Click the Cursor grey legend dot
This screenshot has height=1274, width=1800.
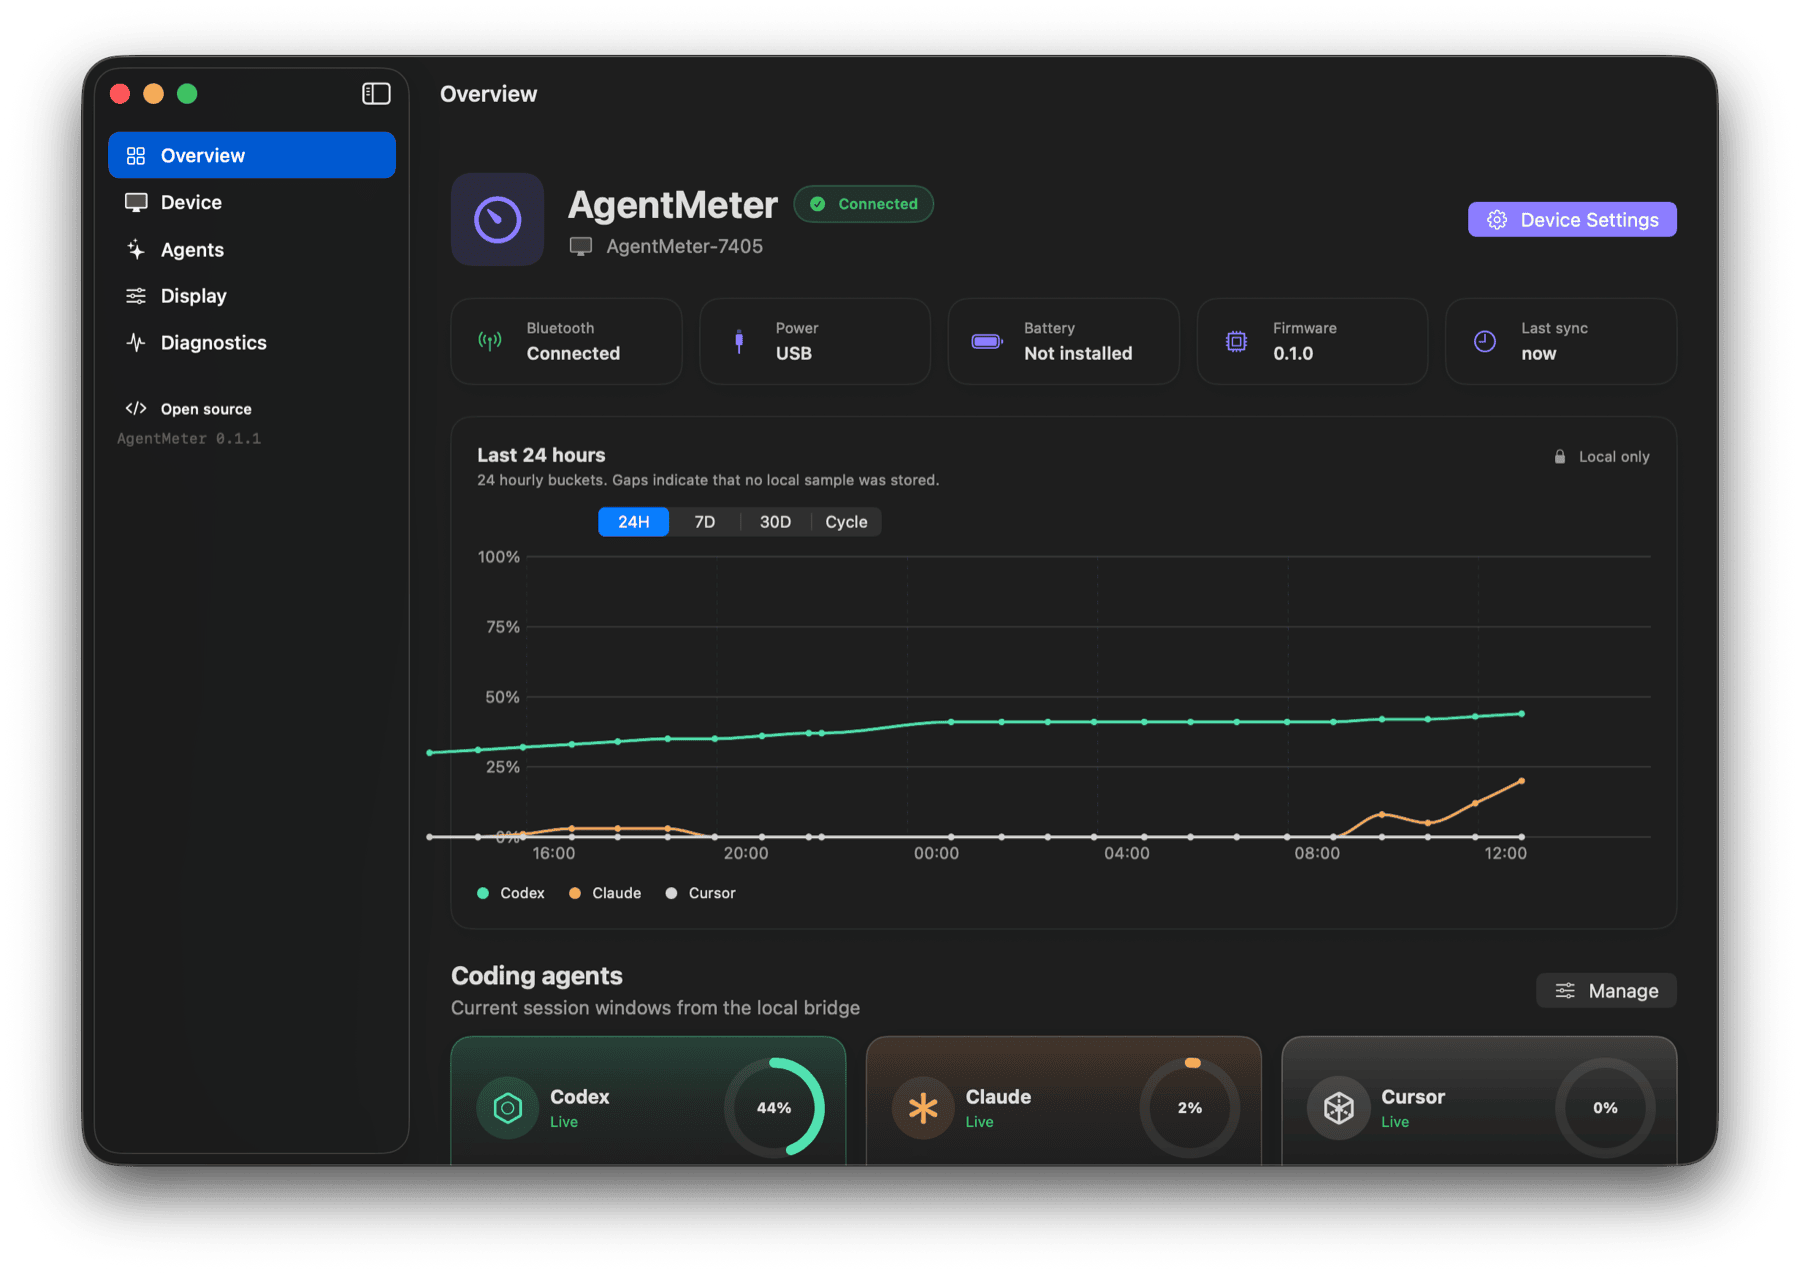point(671,893)
